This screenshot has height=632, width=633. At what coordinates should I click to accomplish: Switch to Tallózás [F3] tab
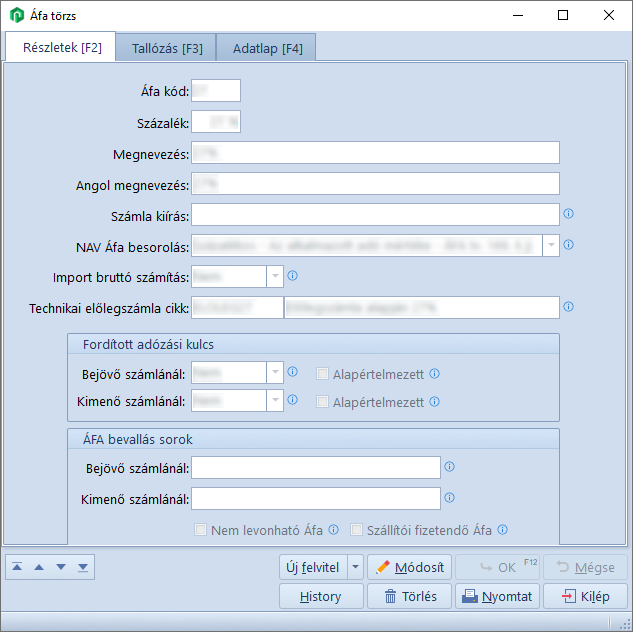point(166,48)
